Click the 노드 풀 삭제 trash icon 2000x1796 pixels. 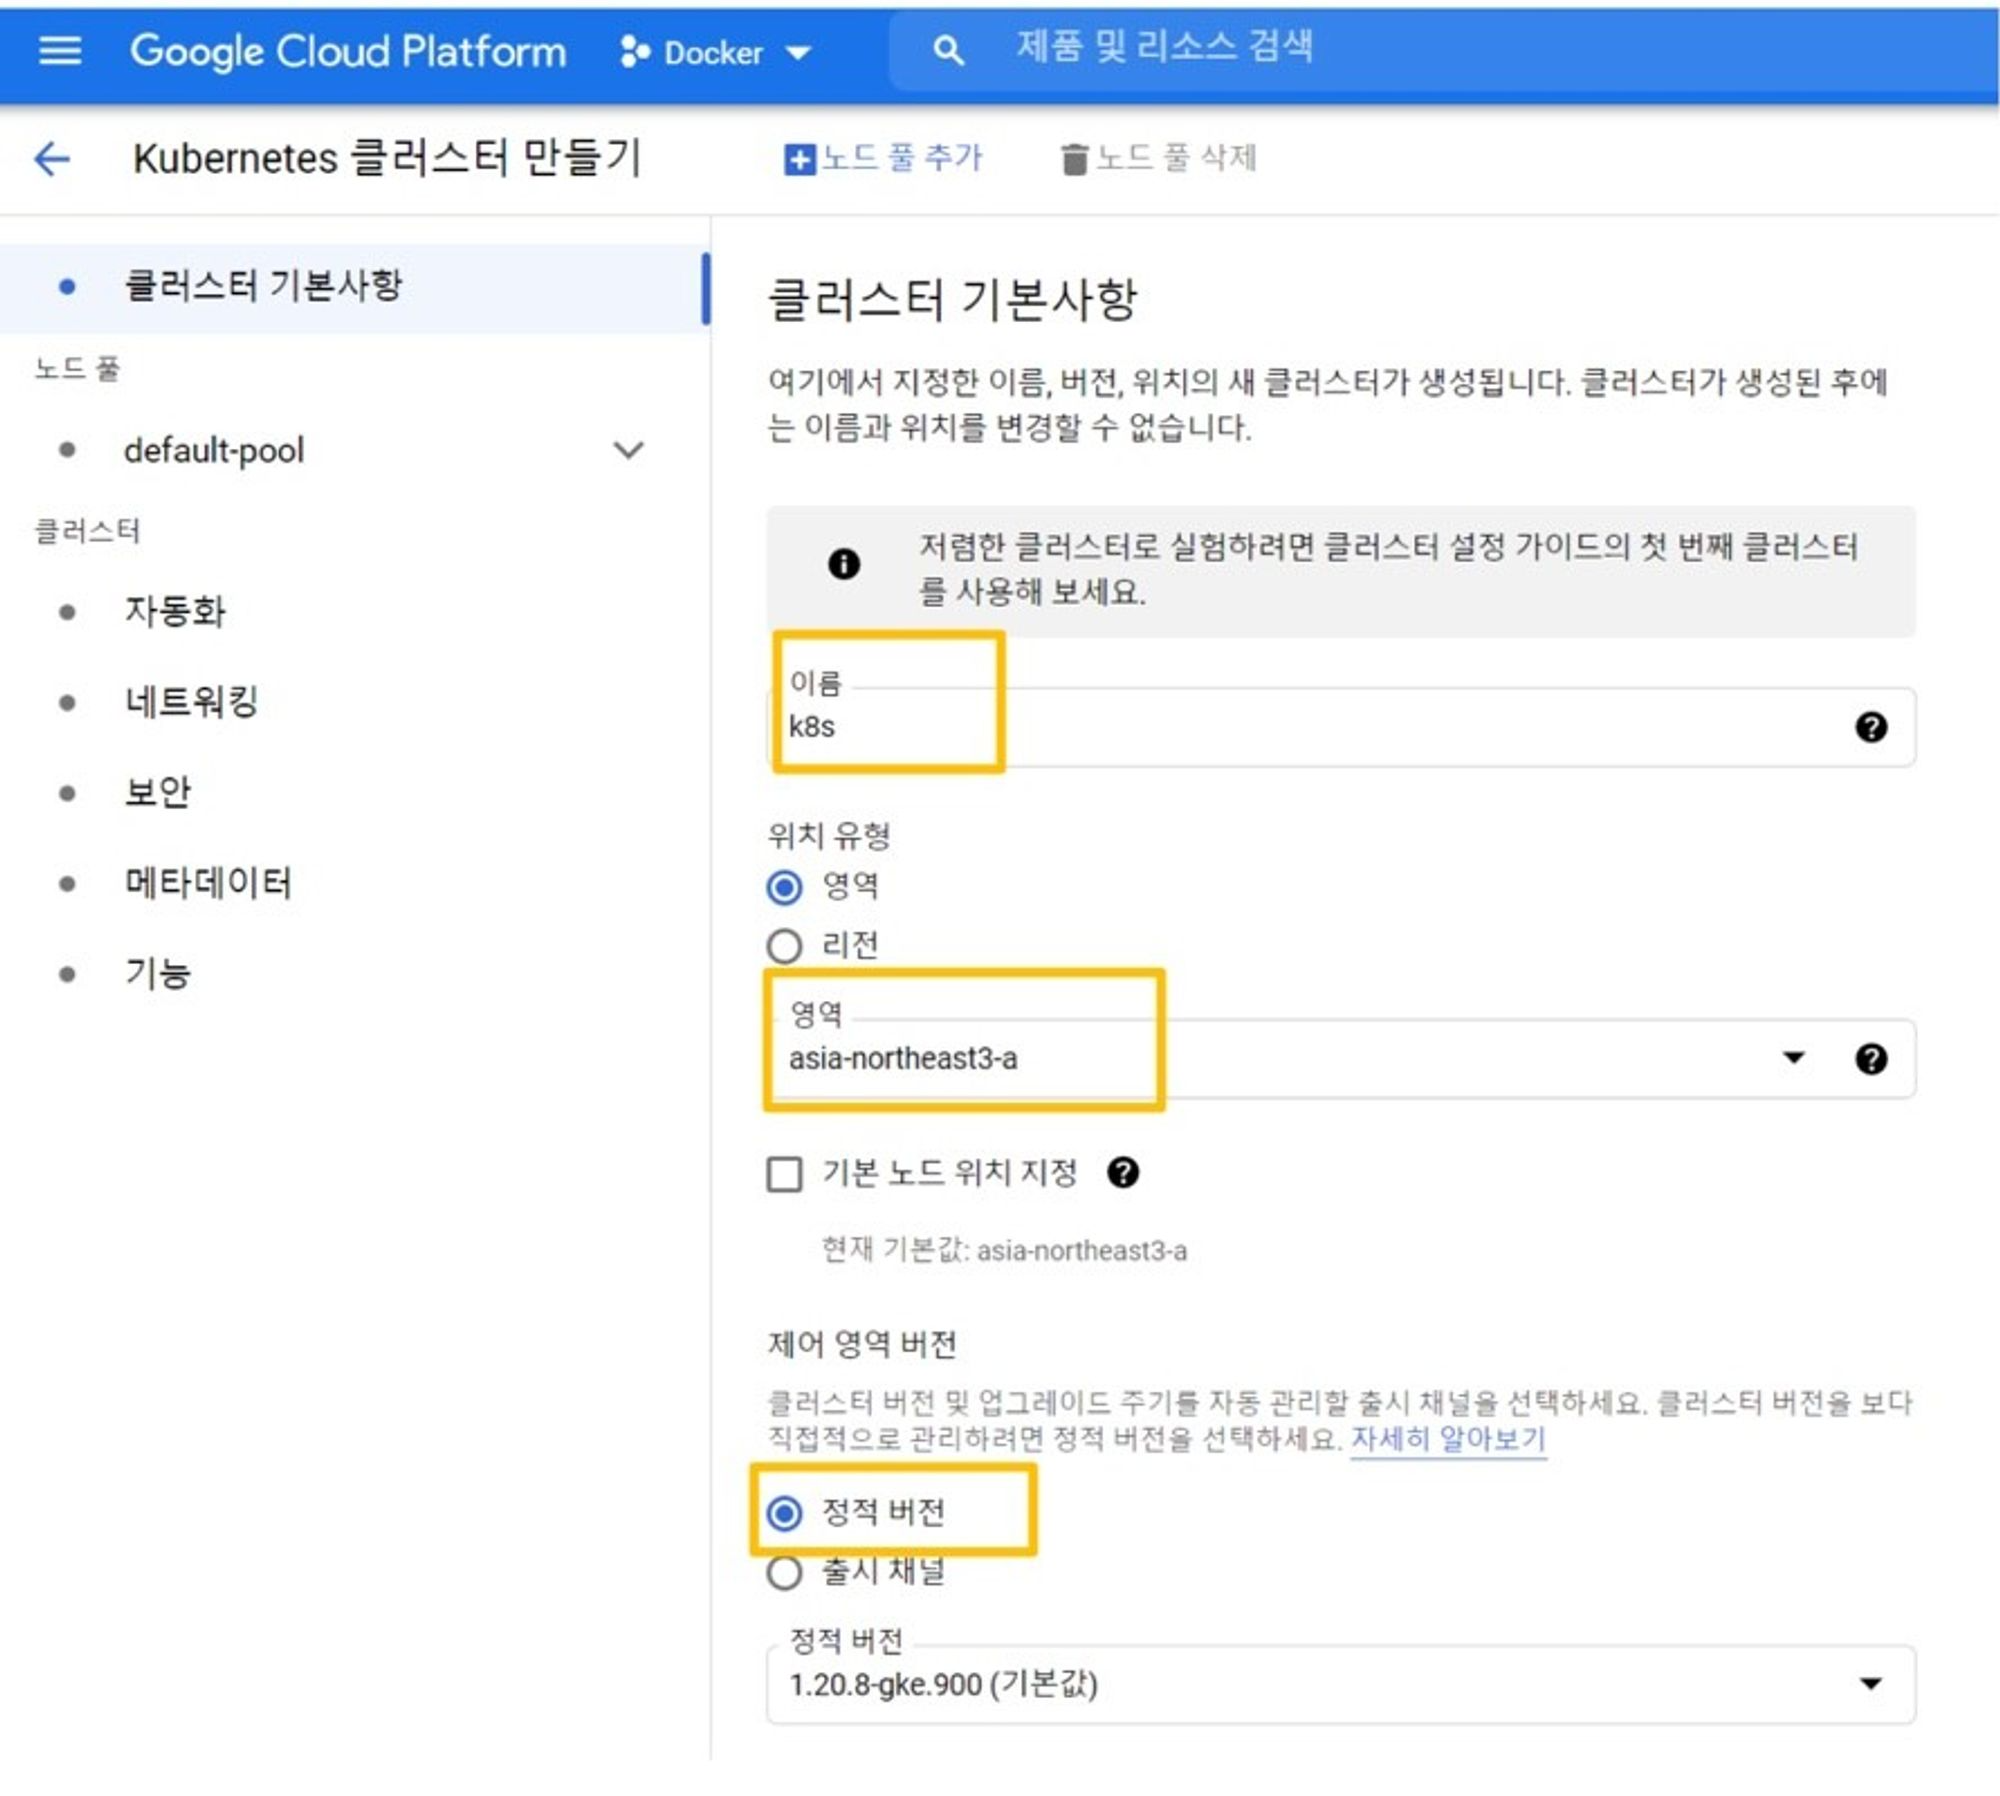[x=1073, y=159]
